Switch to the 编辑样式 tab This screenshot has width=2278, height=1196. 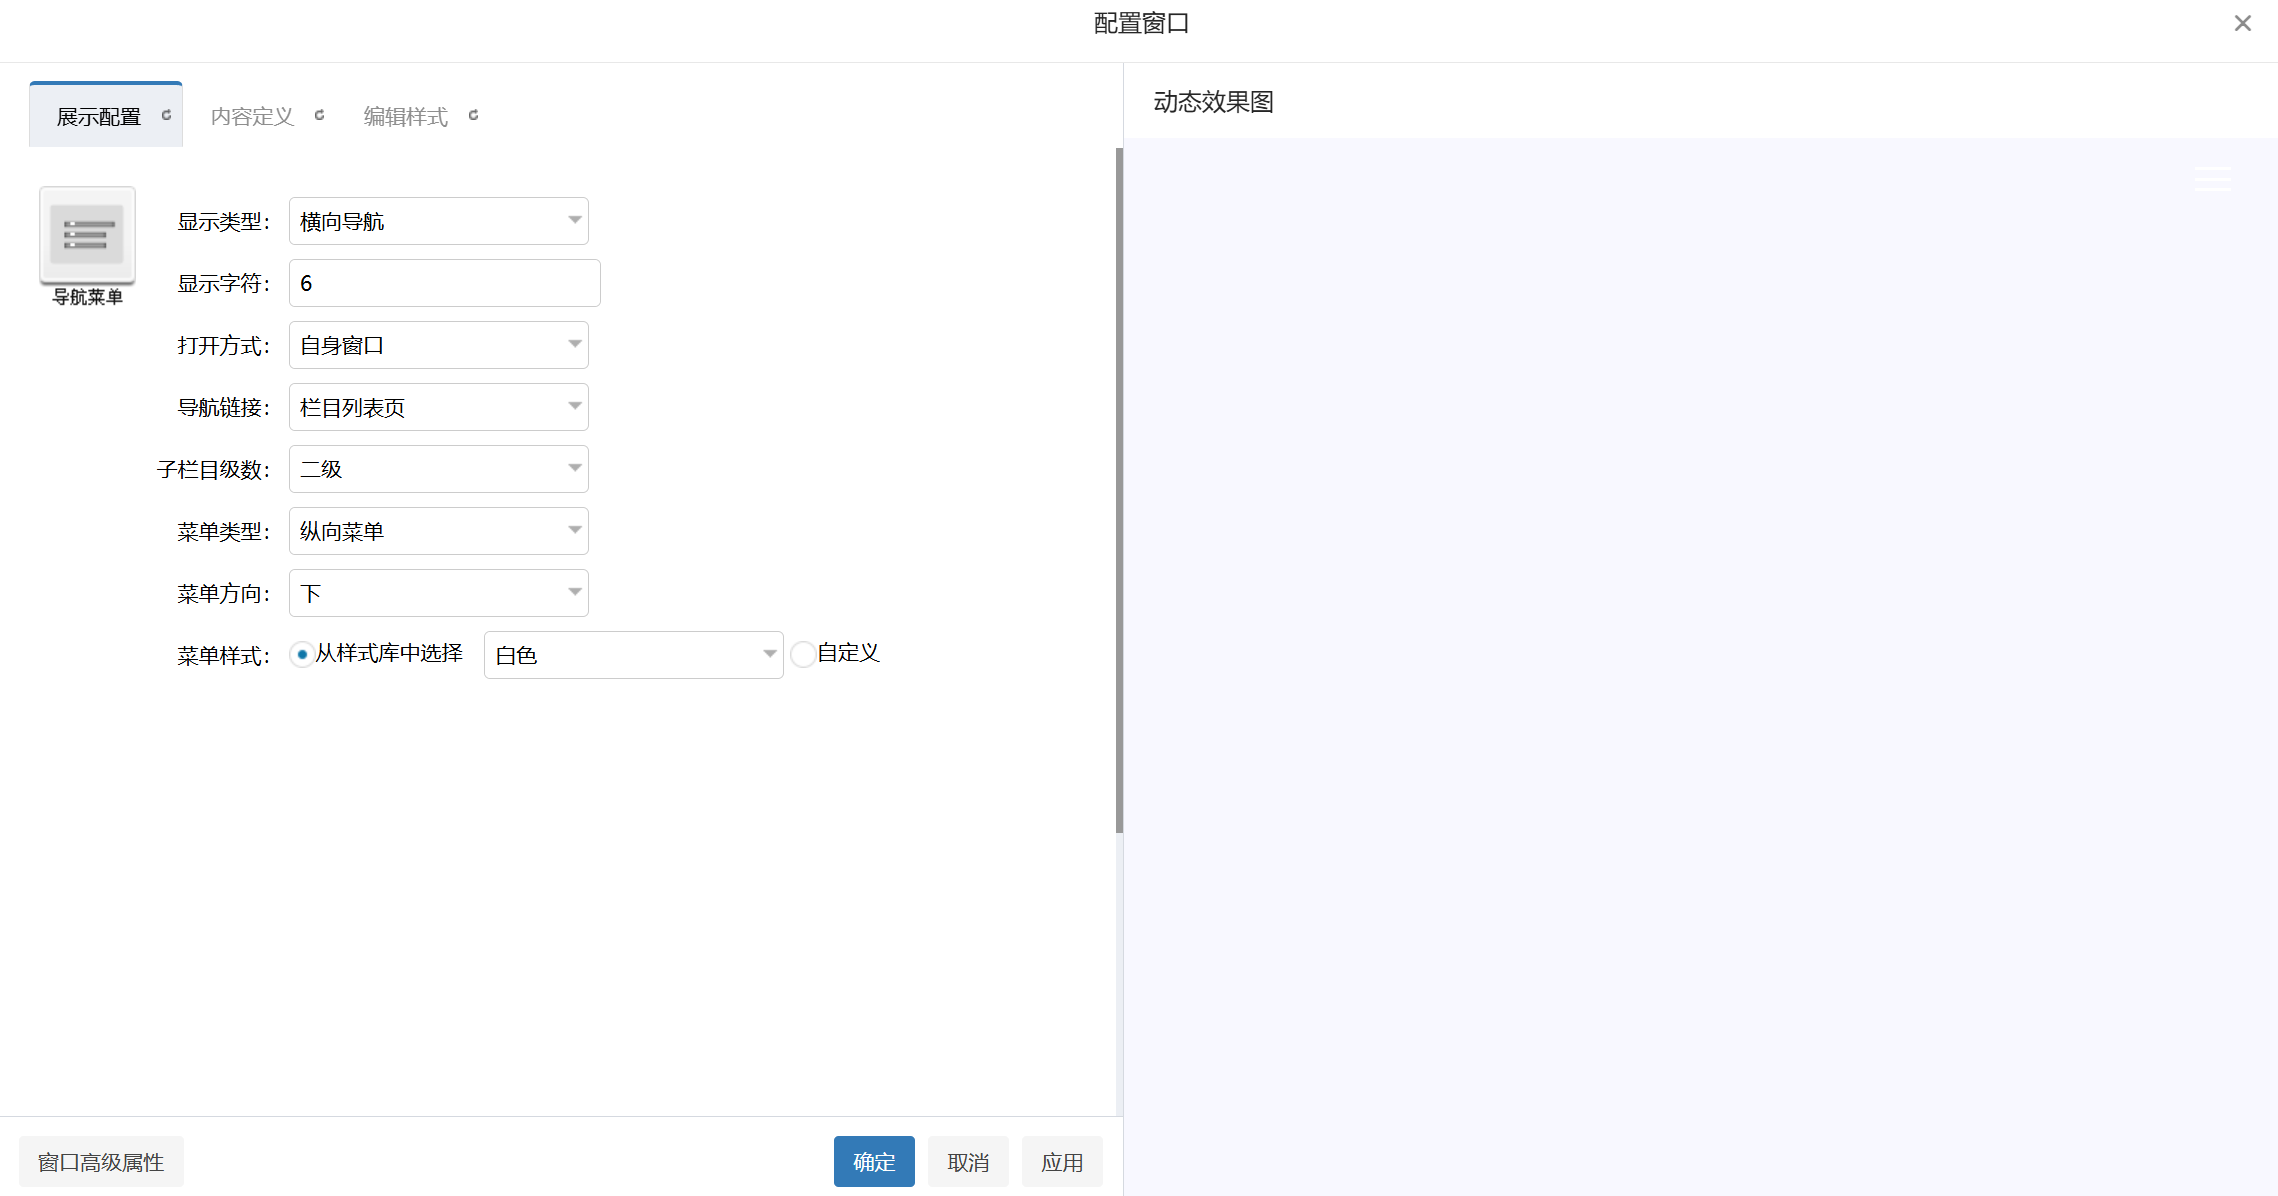(405, 114)
